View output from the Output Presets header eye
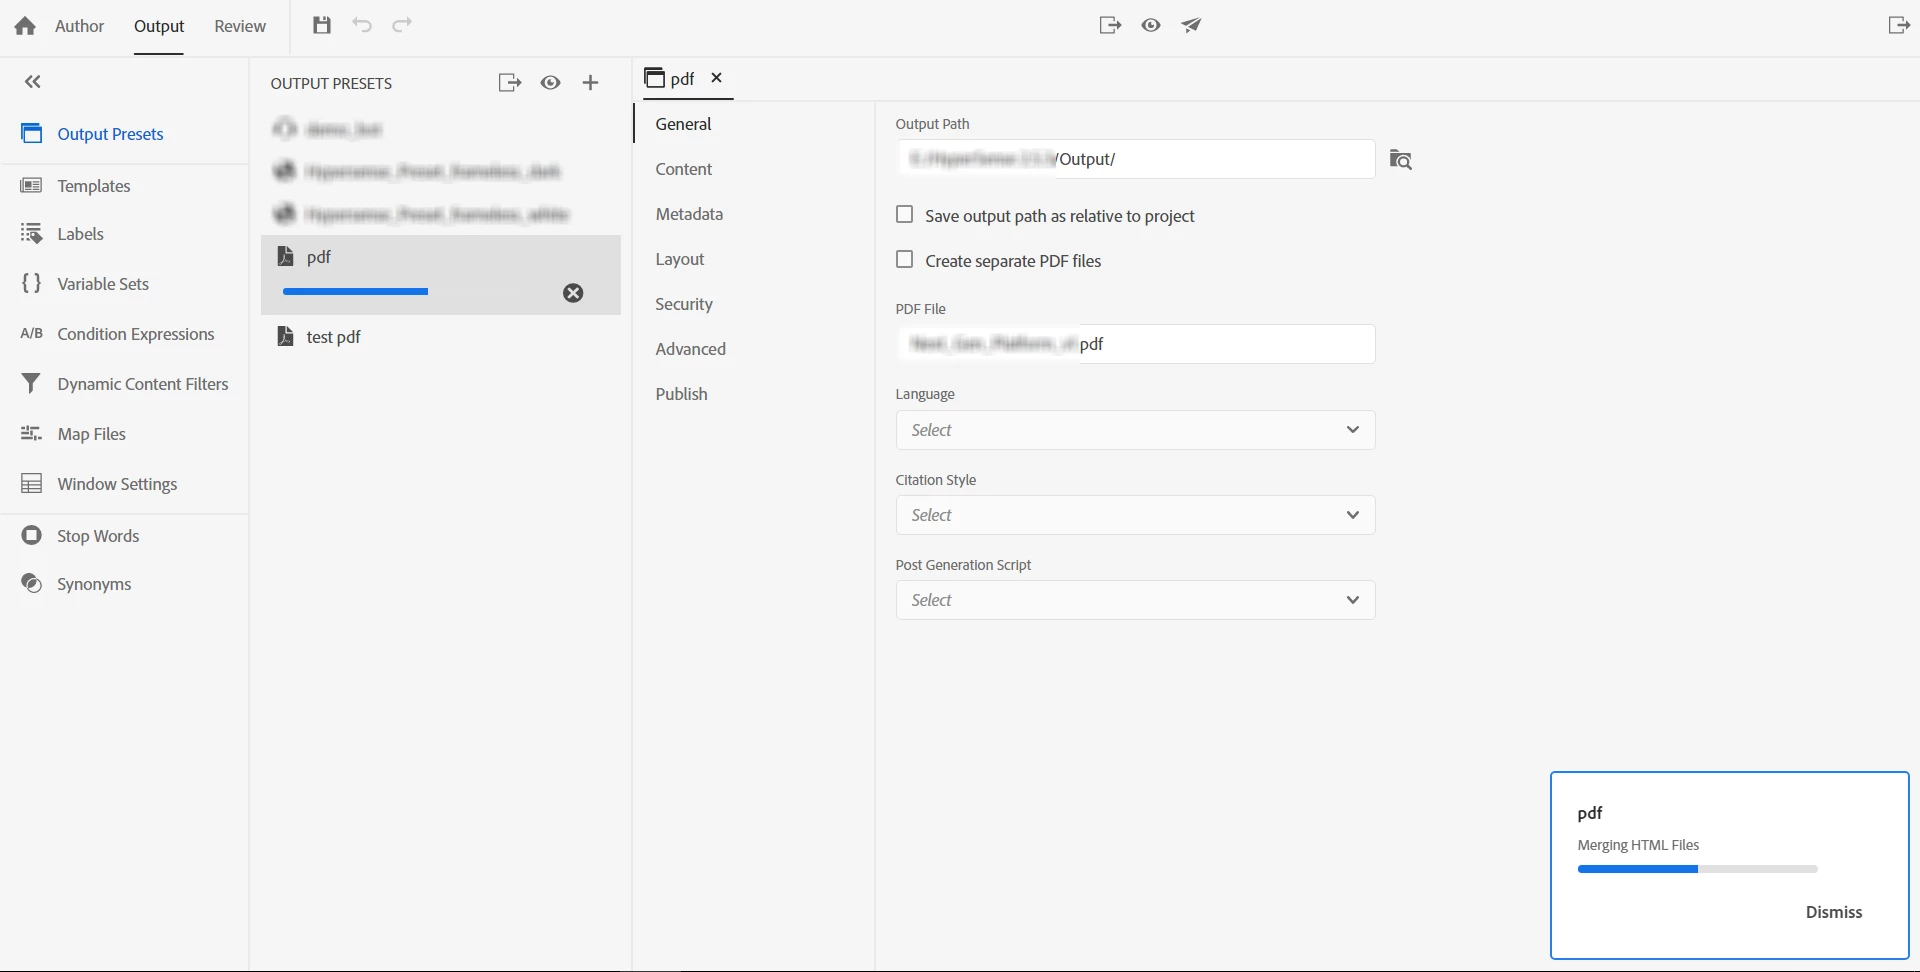The height and width of the screenshot is (972, 1920). tap(551, 83)
